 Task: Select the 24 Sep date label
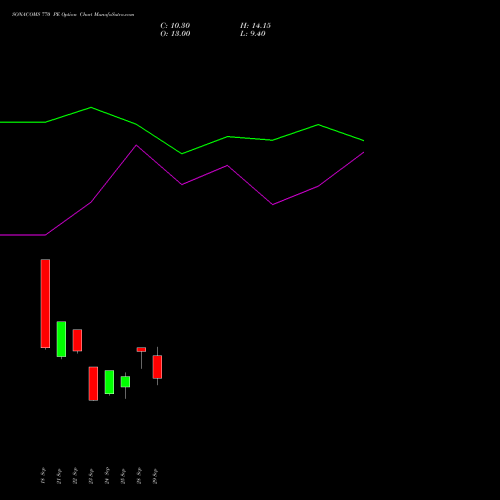107,476
